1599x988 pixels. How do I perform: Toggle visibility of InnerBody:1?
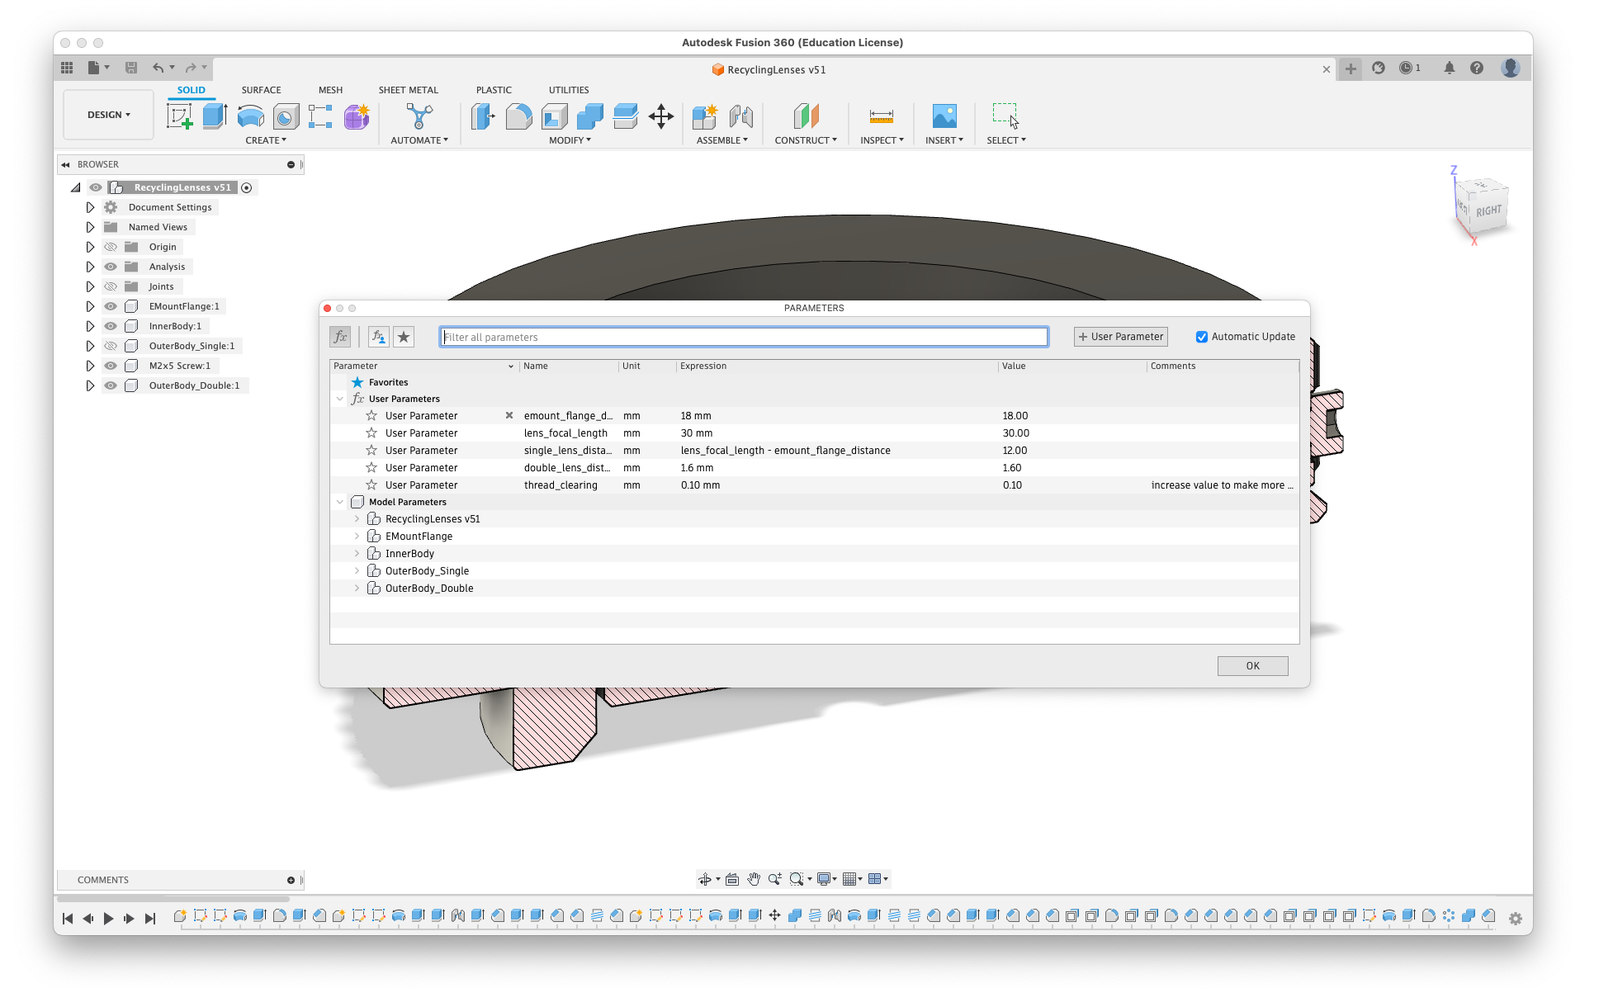(x=111, y=326)
